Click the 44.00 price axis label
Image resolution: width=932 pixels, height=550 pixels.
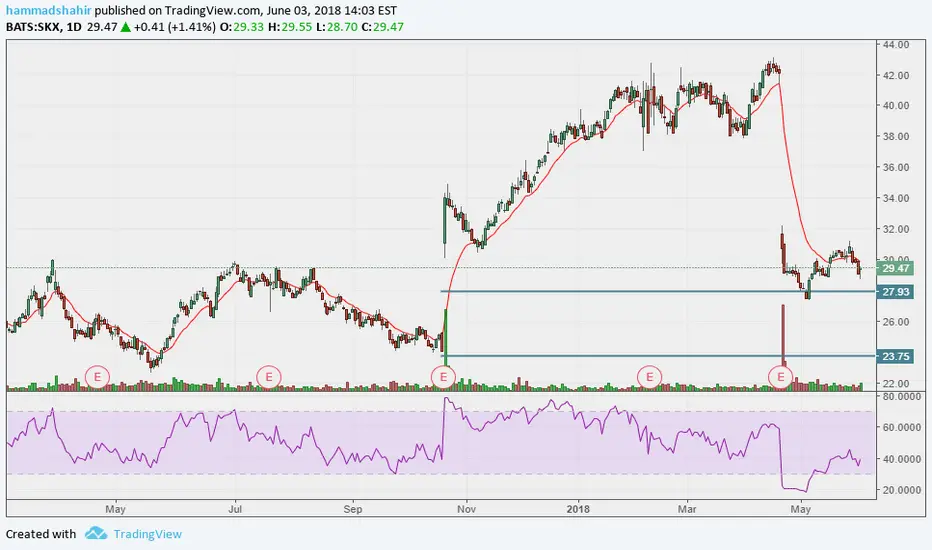point(896,45)
